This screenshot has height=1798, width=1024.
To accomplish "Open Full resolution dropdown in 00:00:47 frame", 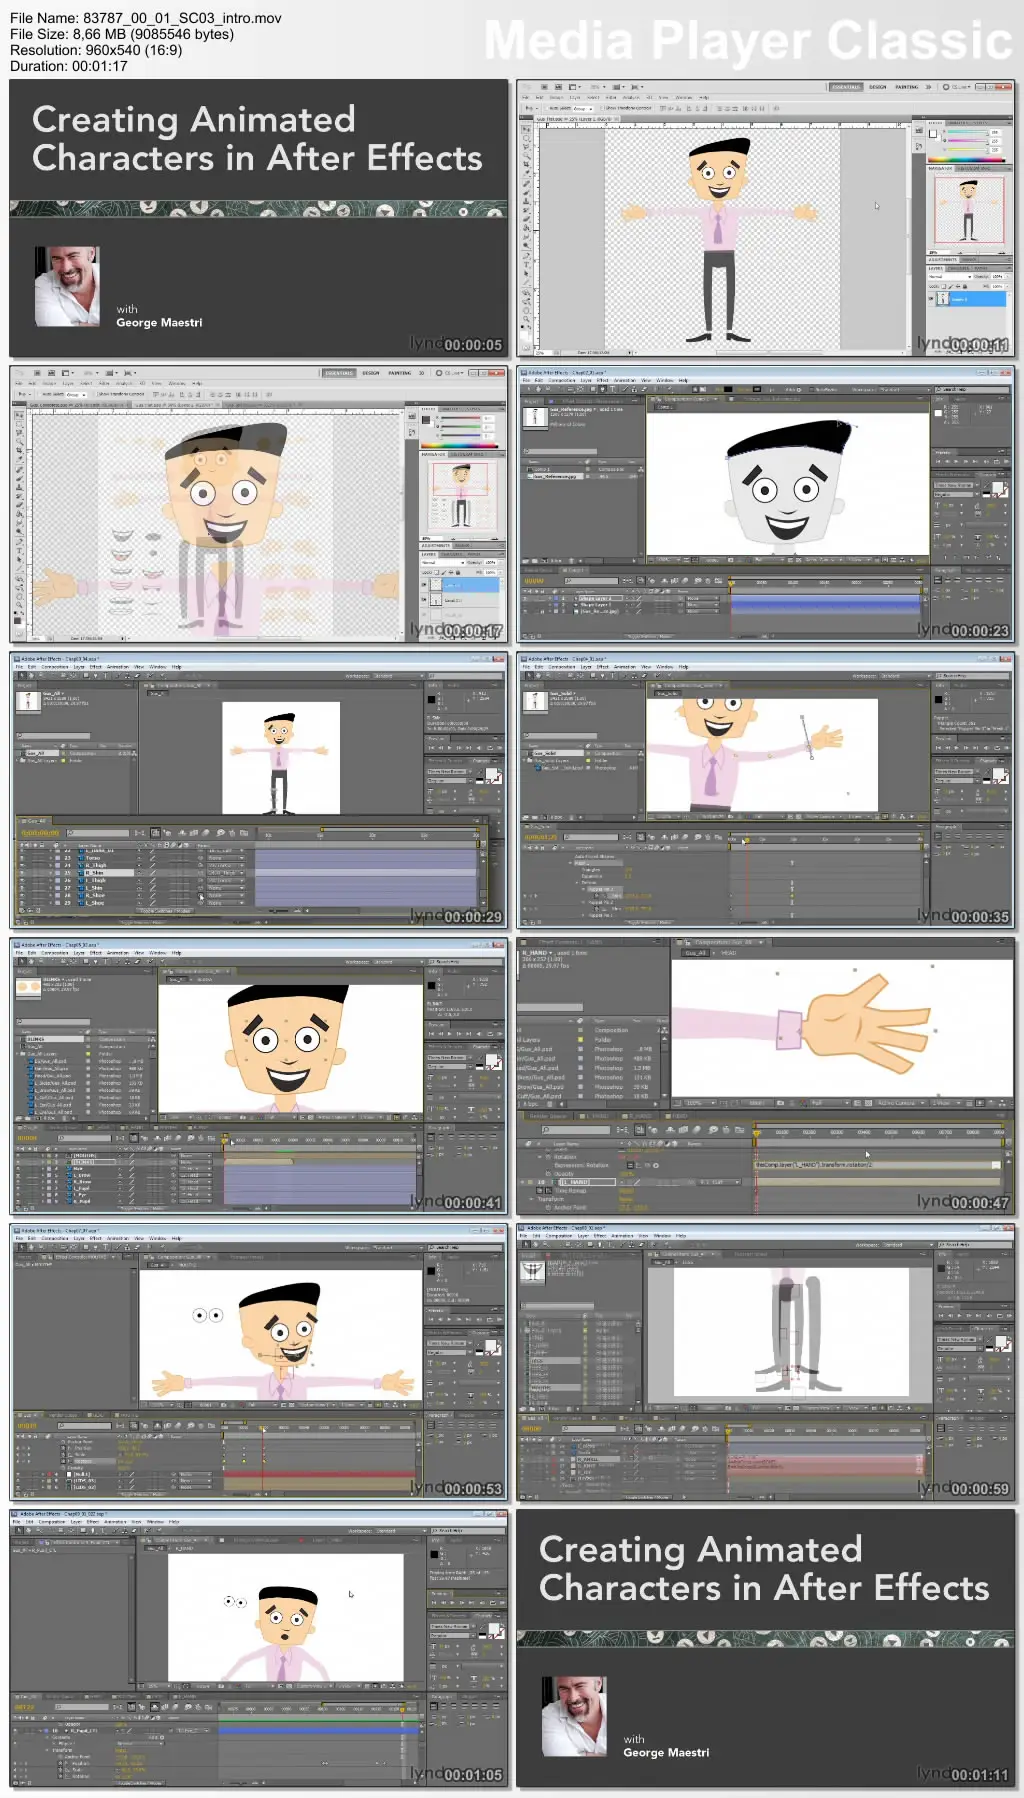I will point(830,1103).
